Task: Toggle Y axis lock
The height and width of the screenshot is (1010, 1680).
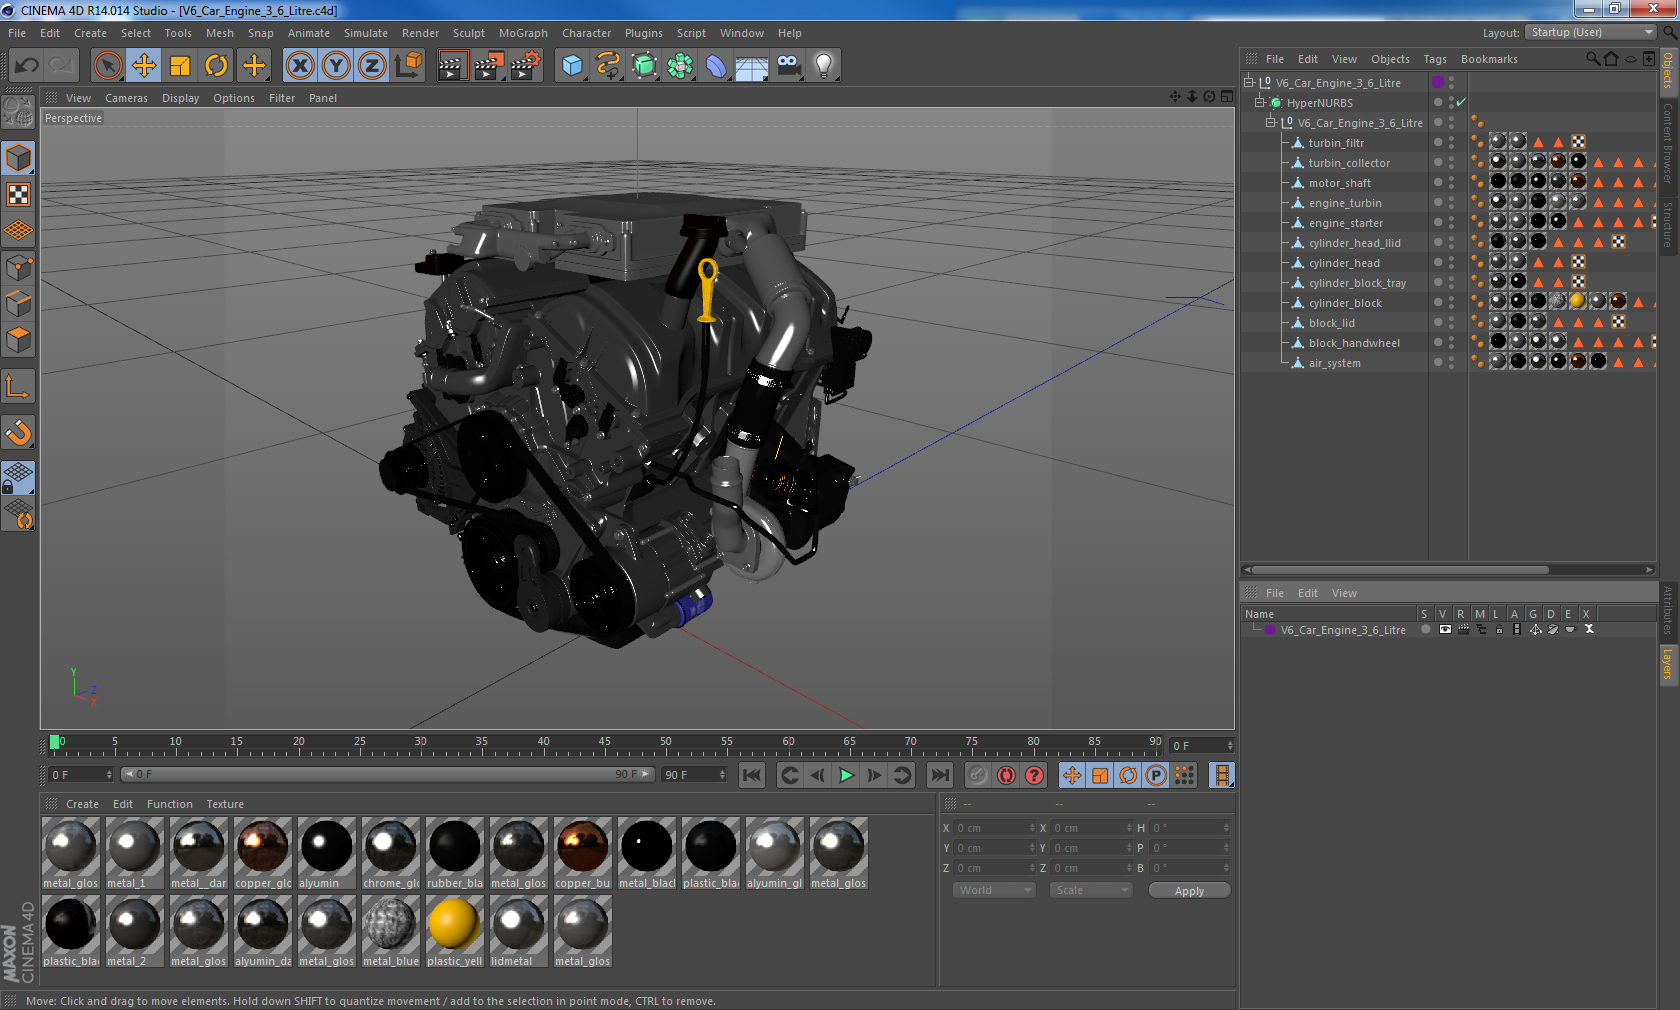Action: point(336,66)
